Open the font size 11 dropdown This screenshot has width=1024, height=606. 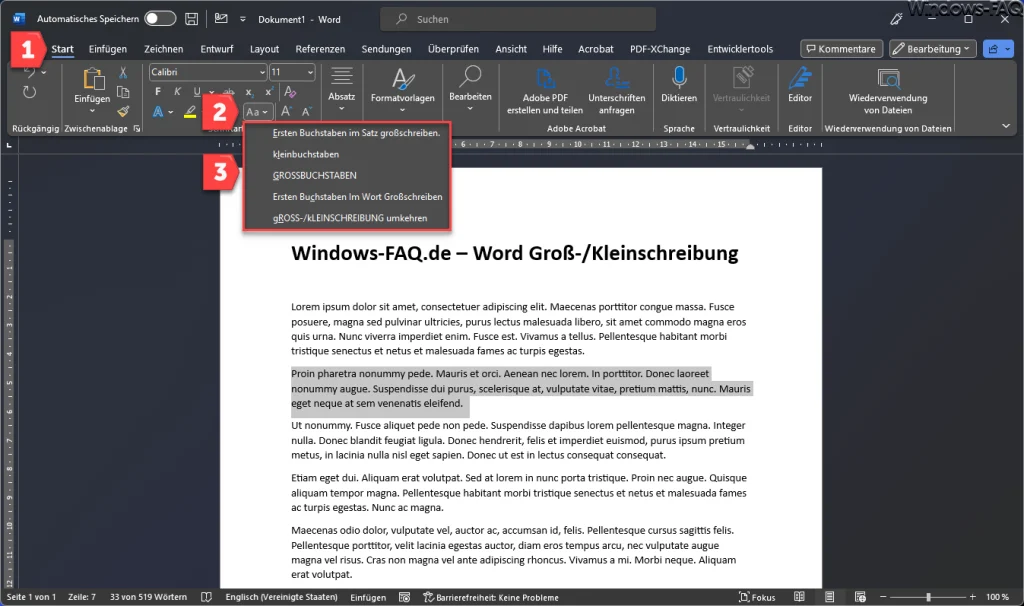(x=310, y=72)
